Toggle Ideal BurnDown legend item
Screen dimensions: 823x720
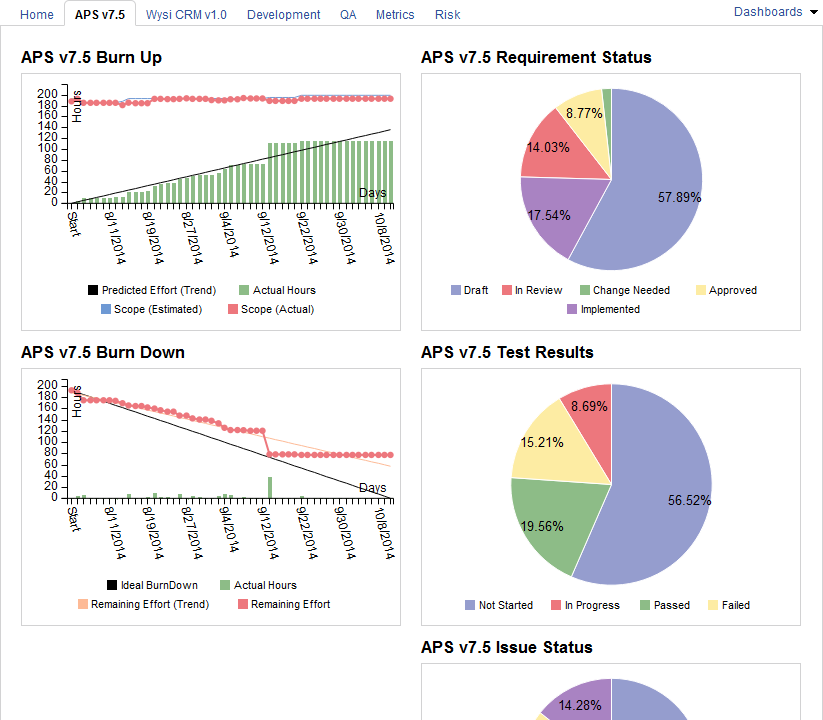pos(112,585)
